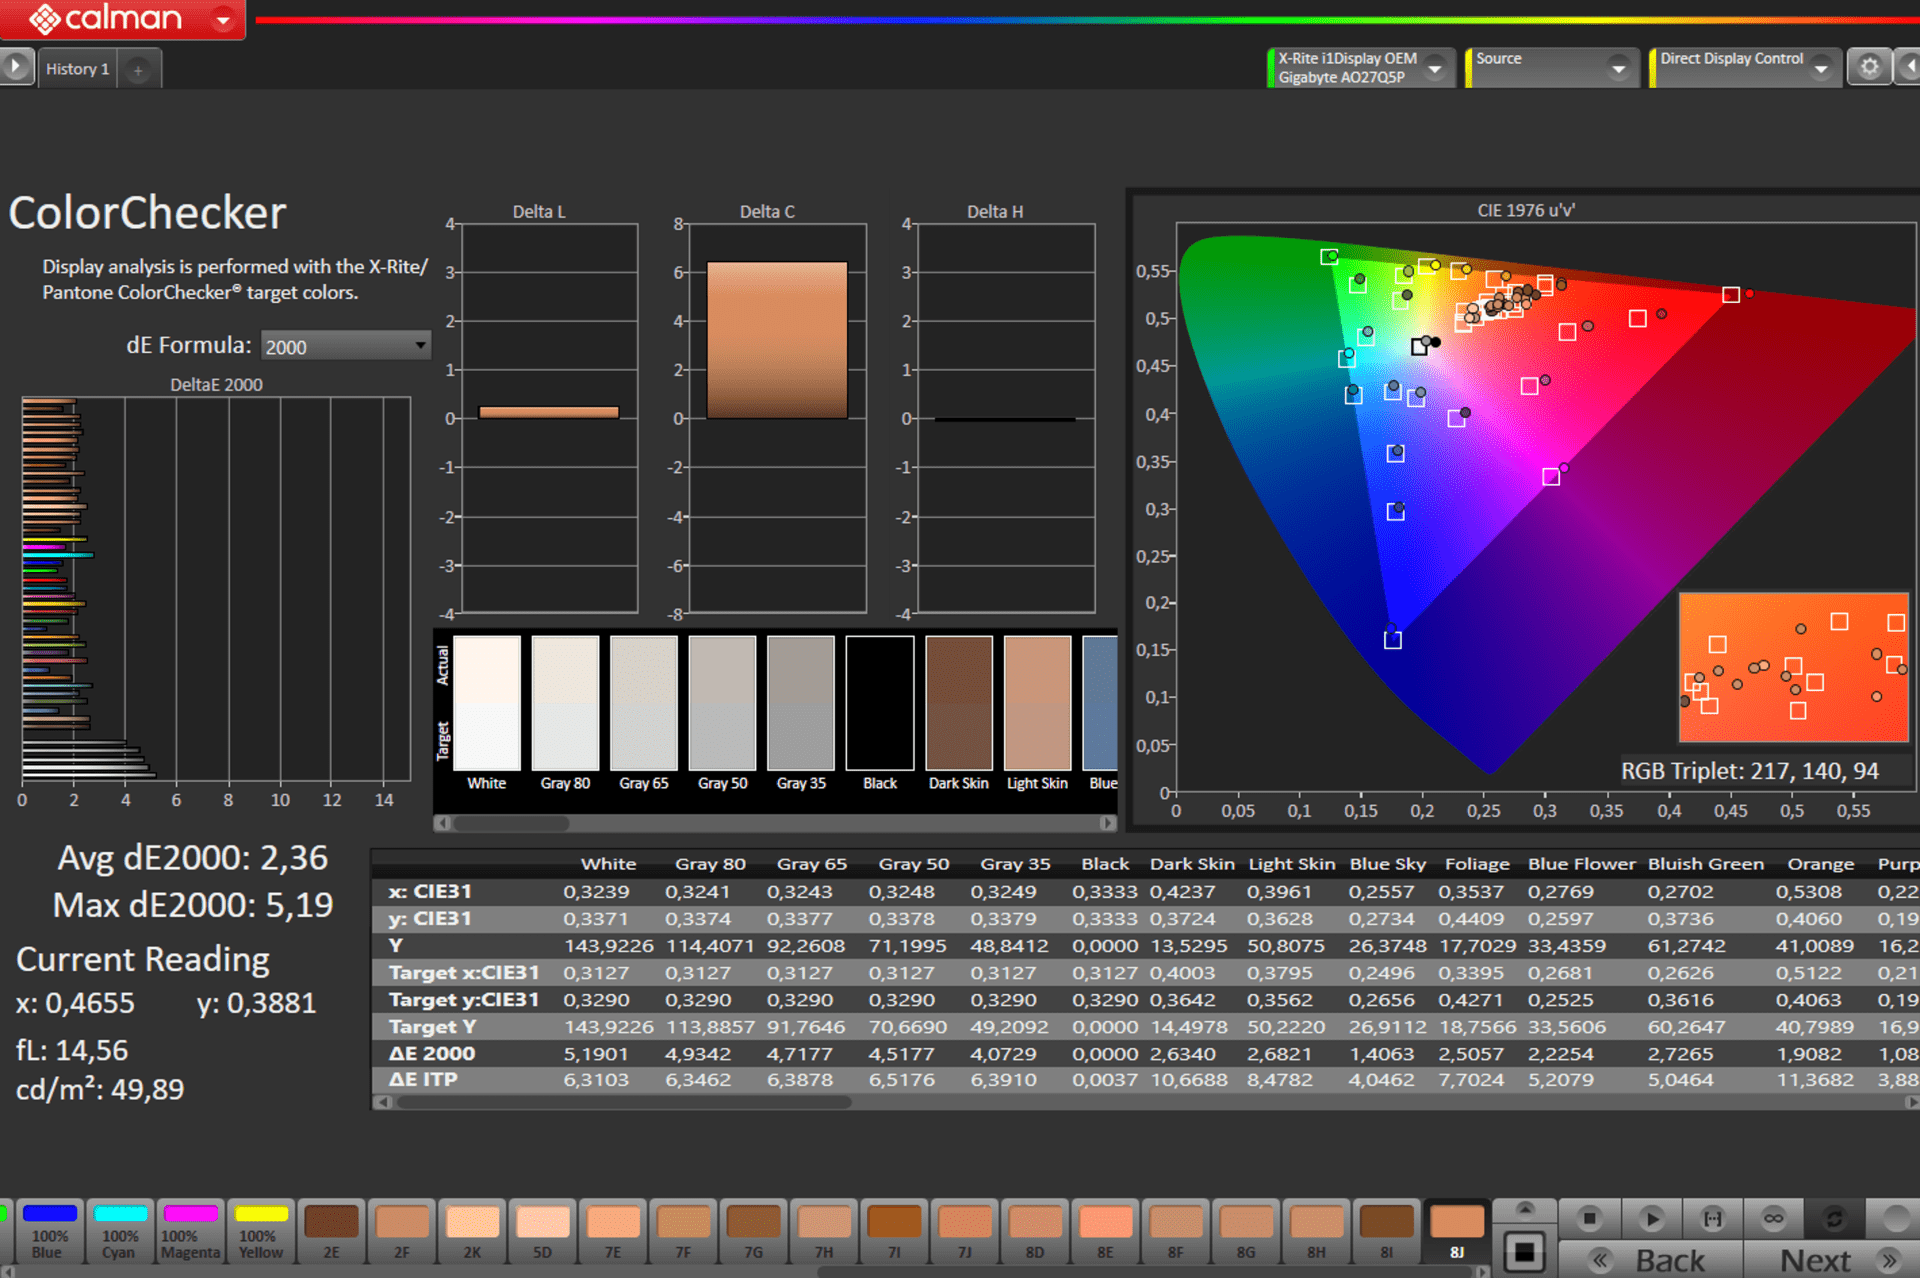Click the play arrow next to History 1
Screen dimensions: 1920x1278
[16, 67]
